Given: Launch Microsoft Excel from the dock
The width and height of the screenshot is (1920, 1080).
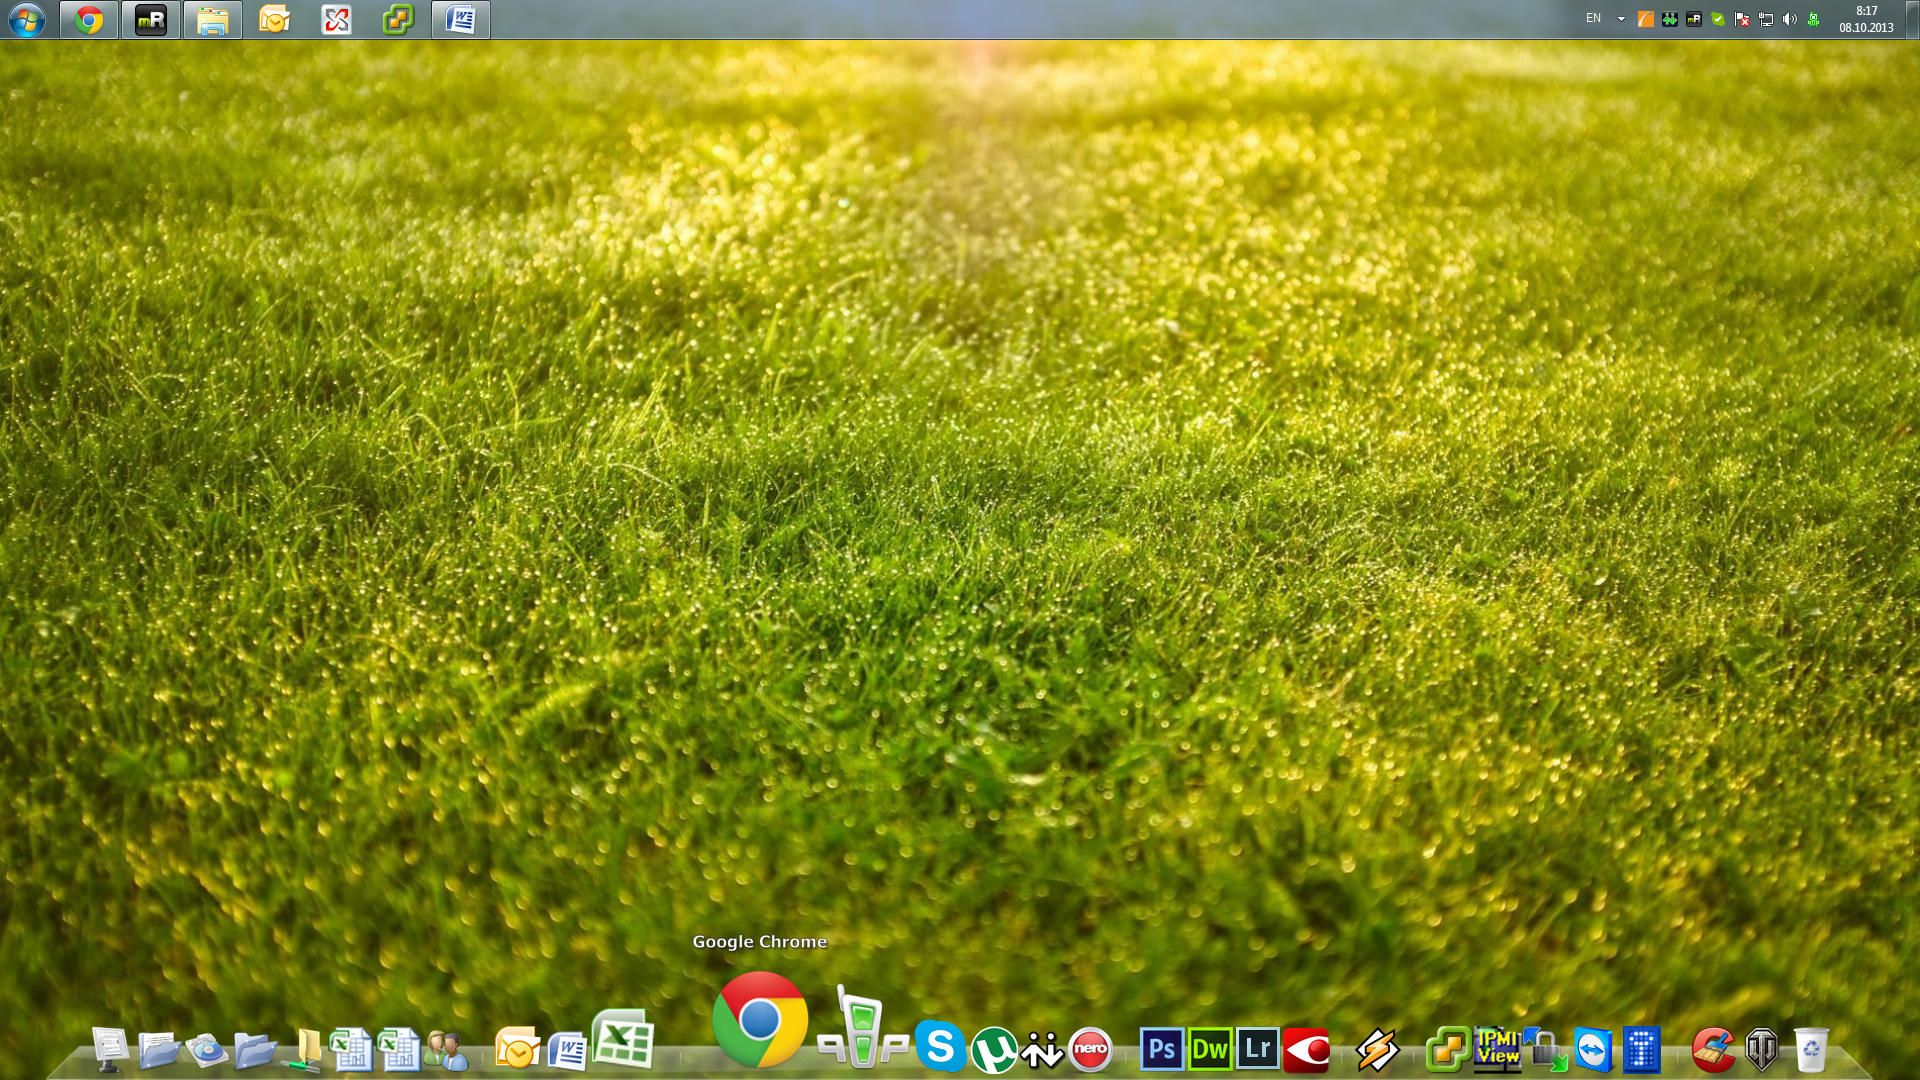Looking at the screenshot, I should click(623, 1039).
